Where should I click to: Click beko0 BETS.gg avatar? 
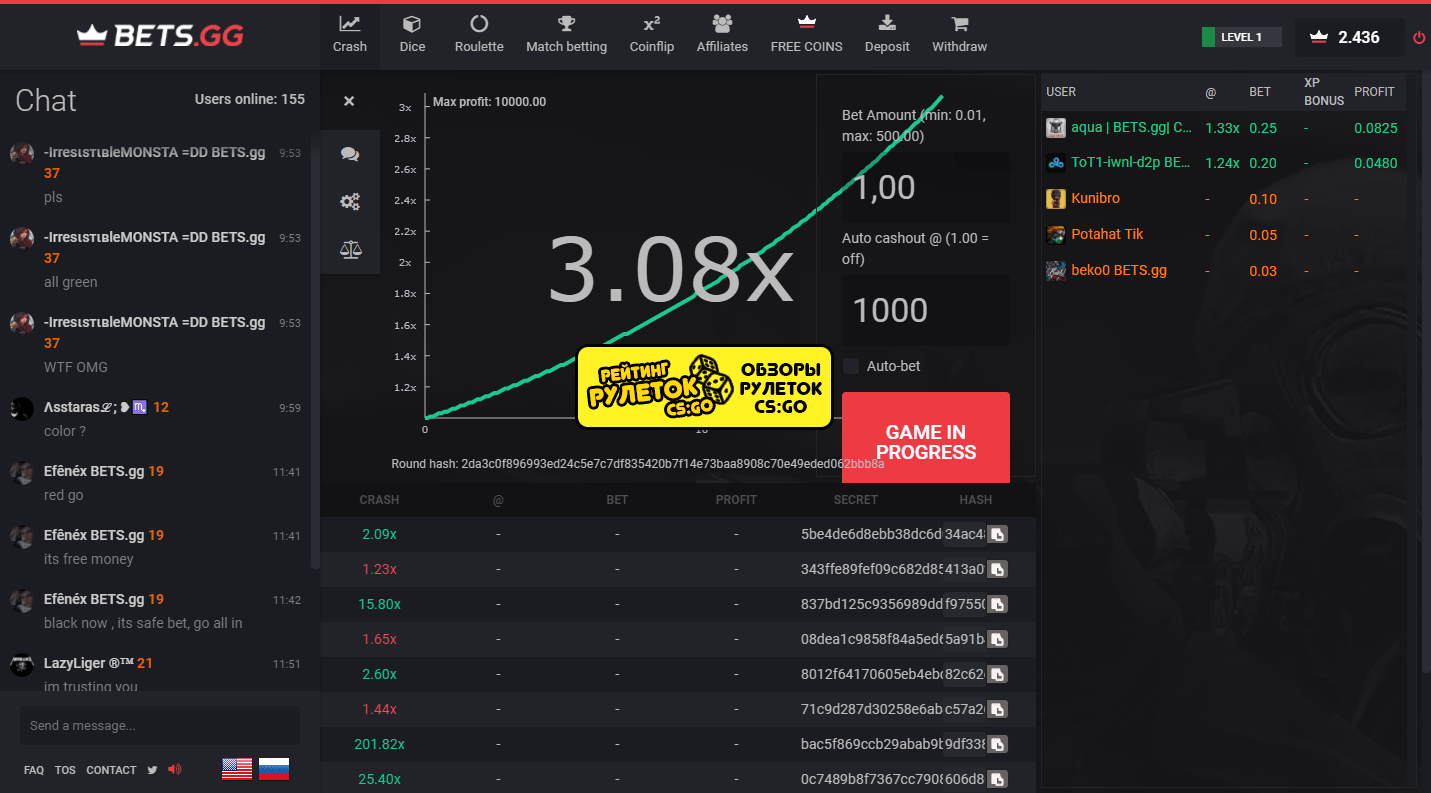(1056, 271)
